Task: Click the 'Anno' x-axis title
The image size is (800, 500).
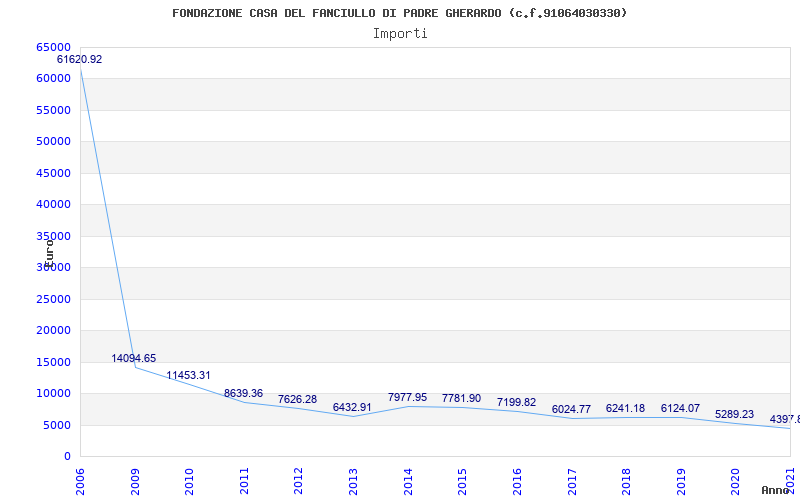Action: [776, 490]
